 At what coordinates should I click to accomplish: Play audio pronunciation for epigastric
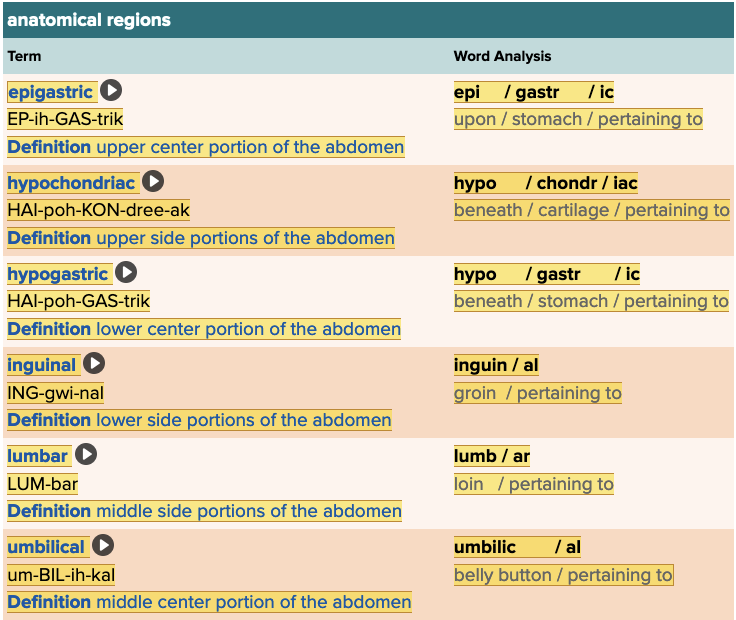pos(111,91)
